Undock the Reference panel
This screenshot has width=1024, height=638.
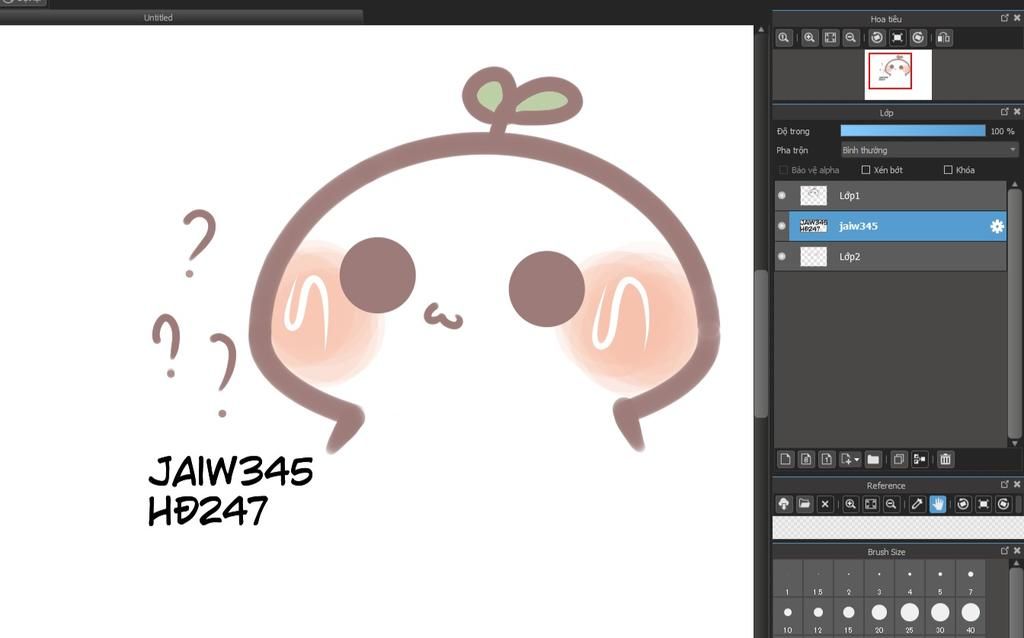tap(1004, 485)
